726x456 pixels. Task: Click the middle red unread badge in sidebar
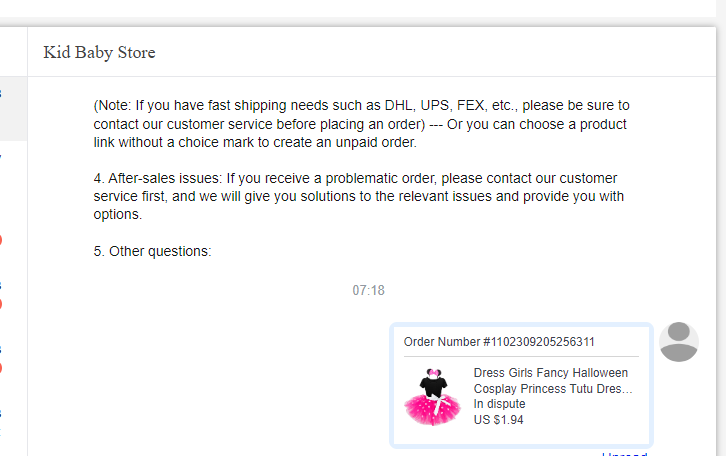point(1,305)
